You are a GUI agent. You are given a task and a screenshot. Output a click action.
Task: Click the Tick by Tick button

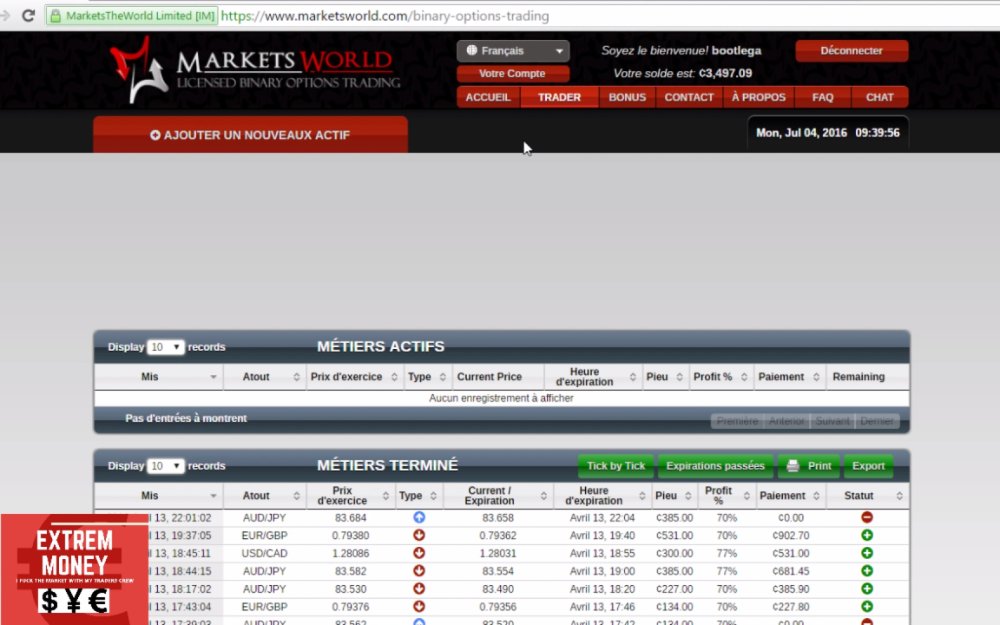pos(615,466)
